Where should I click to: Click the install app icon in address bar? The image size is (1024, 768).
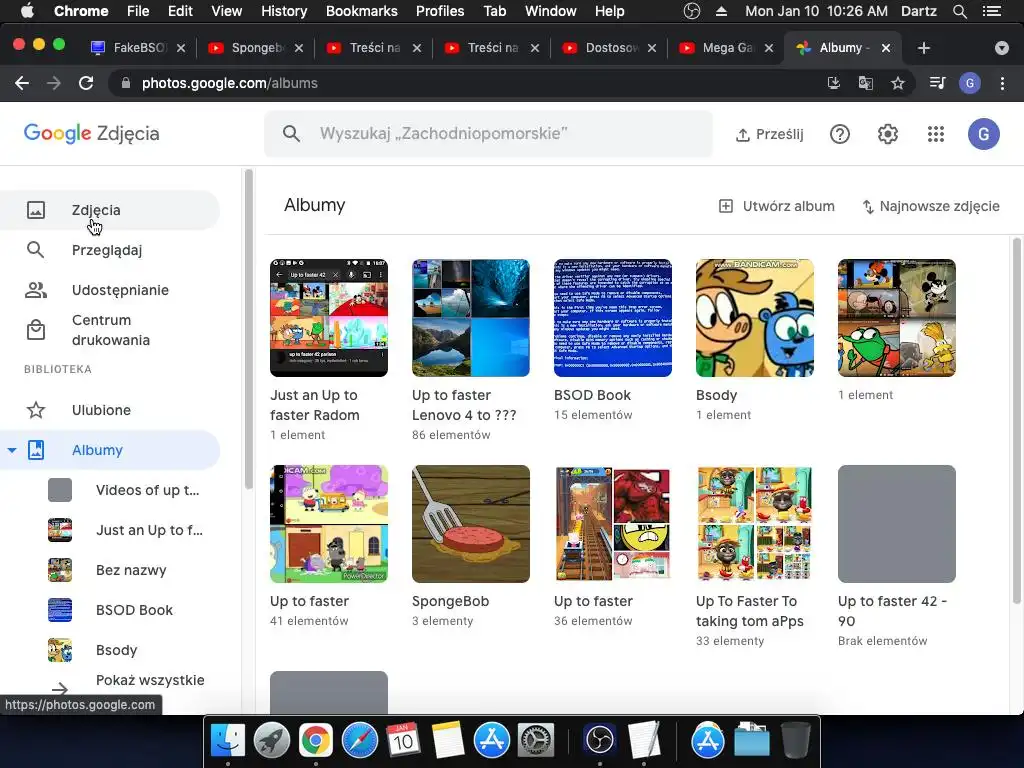tap(833, 83)
